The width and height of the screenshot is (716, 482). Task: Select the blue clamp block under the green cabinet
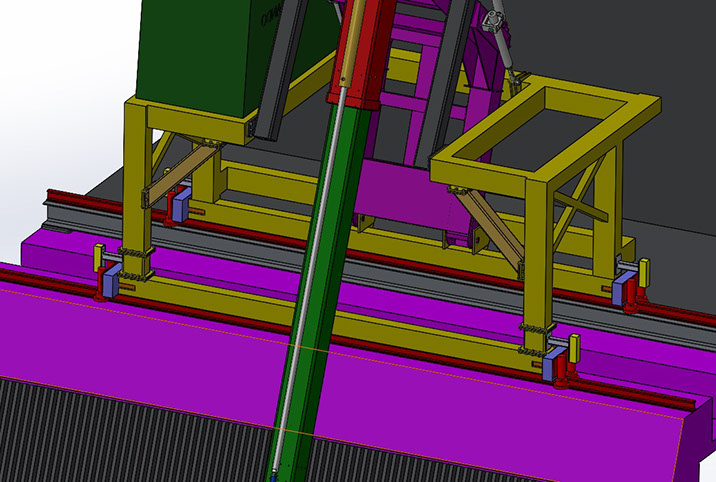pos(181,206)
